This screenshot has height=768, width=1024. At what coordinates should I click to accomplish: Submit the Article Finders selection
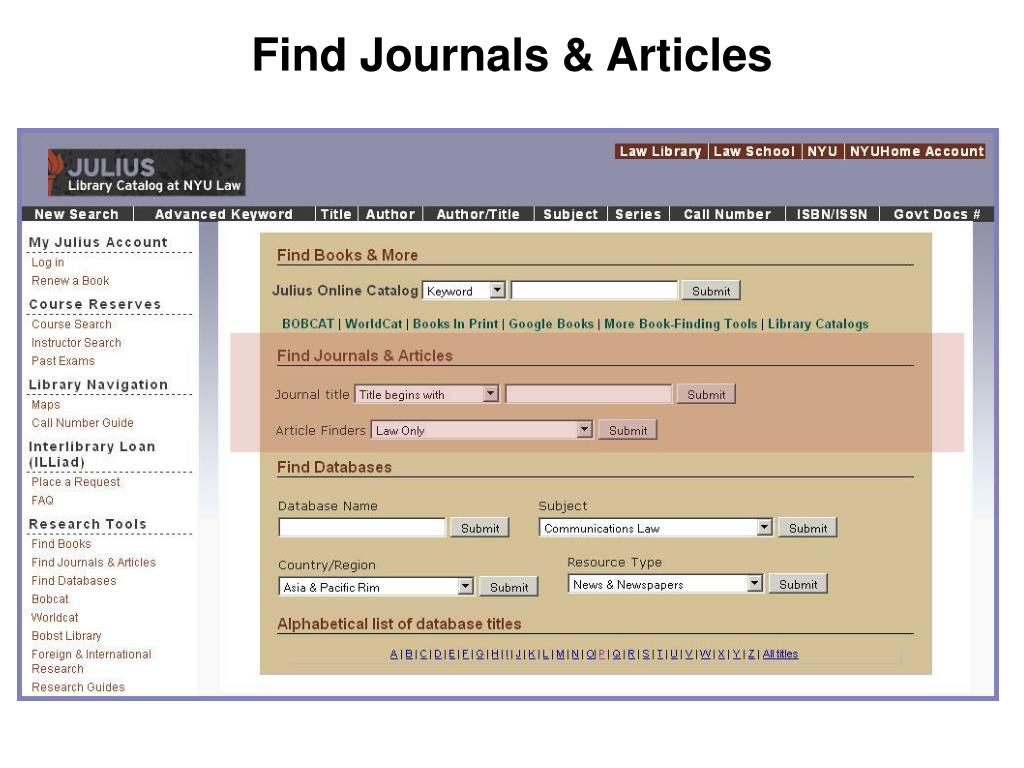tap(628, 430)
